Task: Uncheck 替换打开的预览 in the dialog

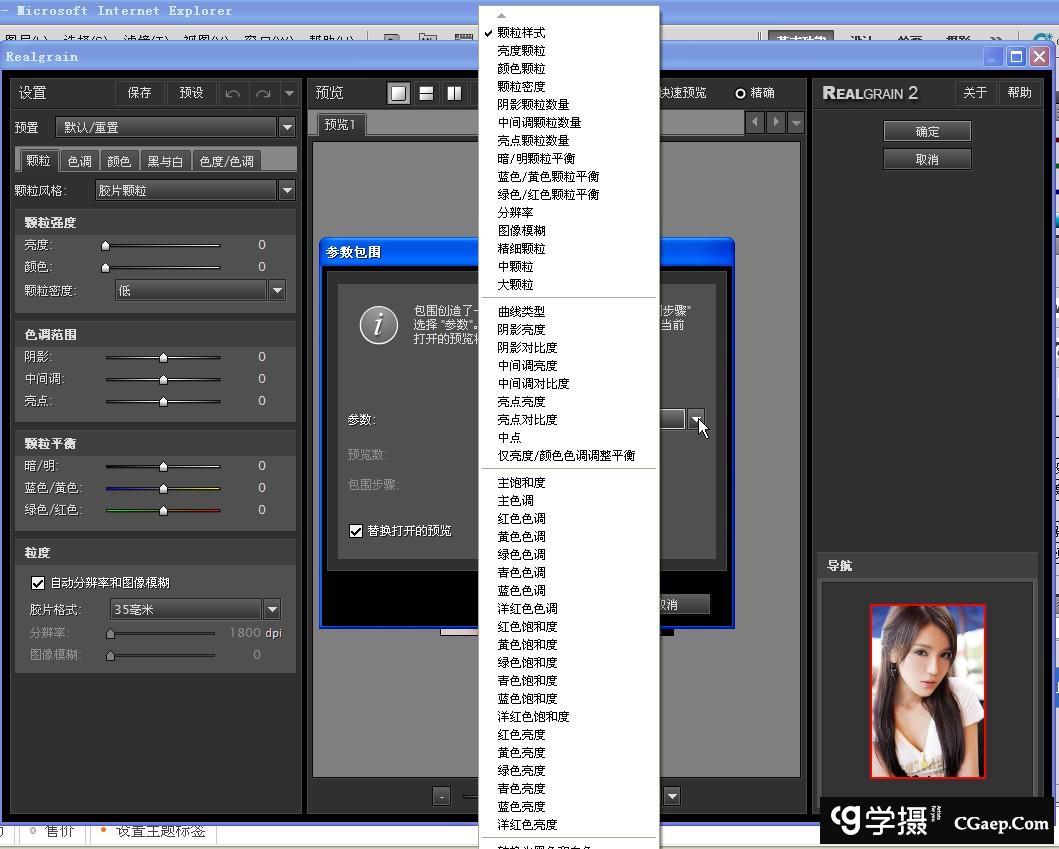Action: [356, 531]
